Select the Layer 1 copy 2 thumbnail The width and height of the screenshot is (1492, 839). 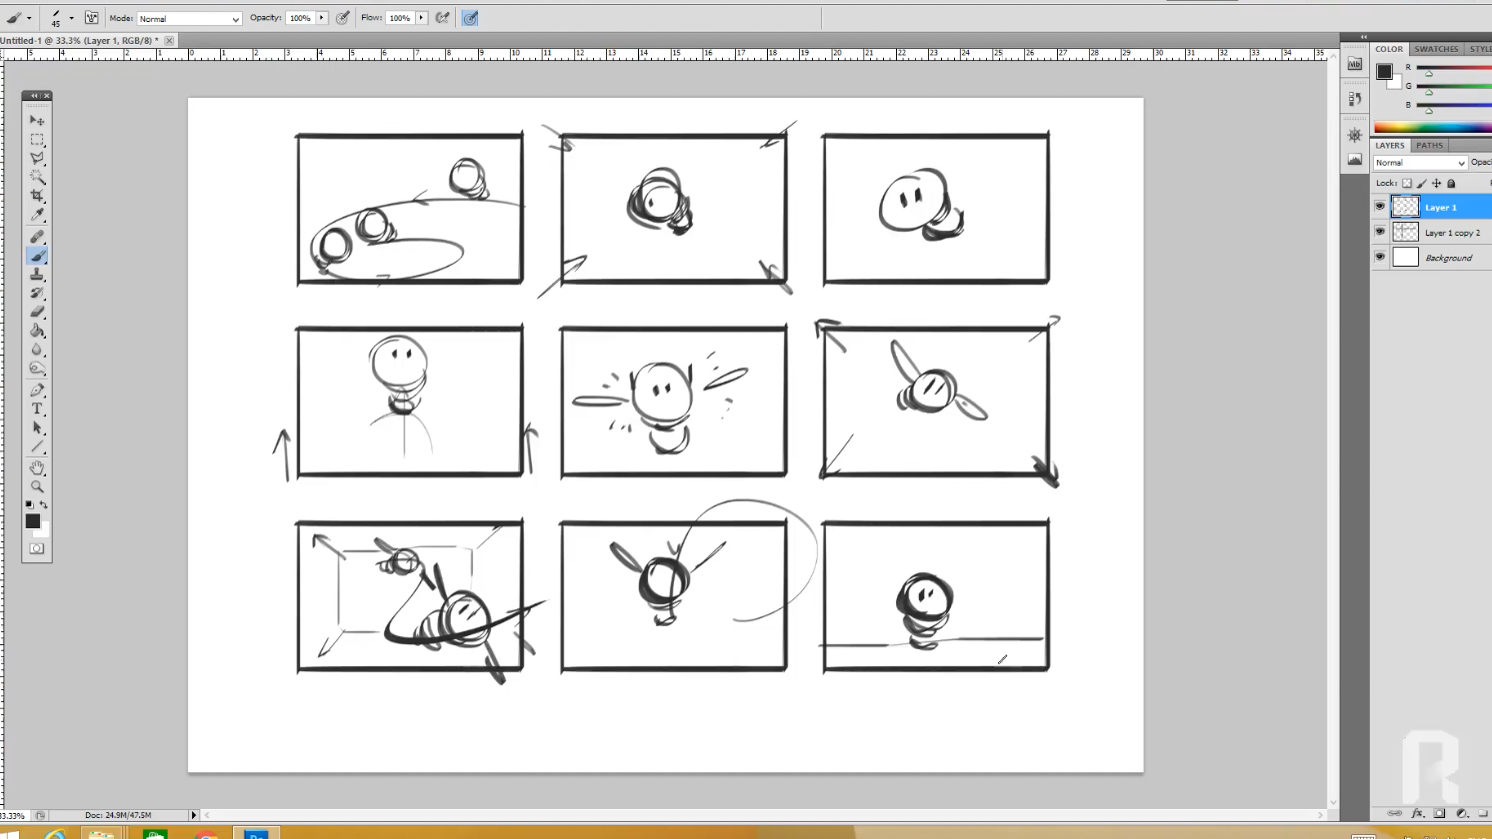click(1405, 232)
